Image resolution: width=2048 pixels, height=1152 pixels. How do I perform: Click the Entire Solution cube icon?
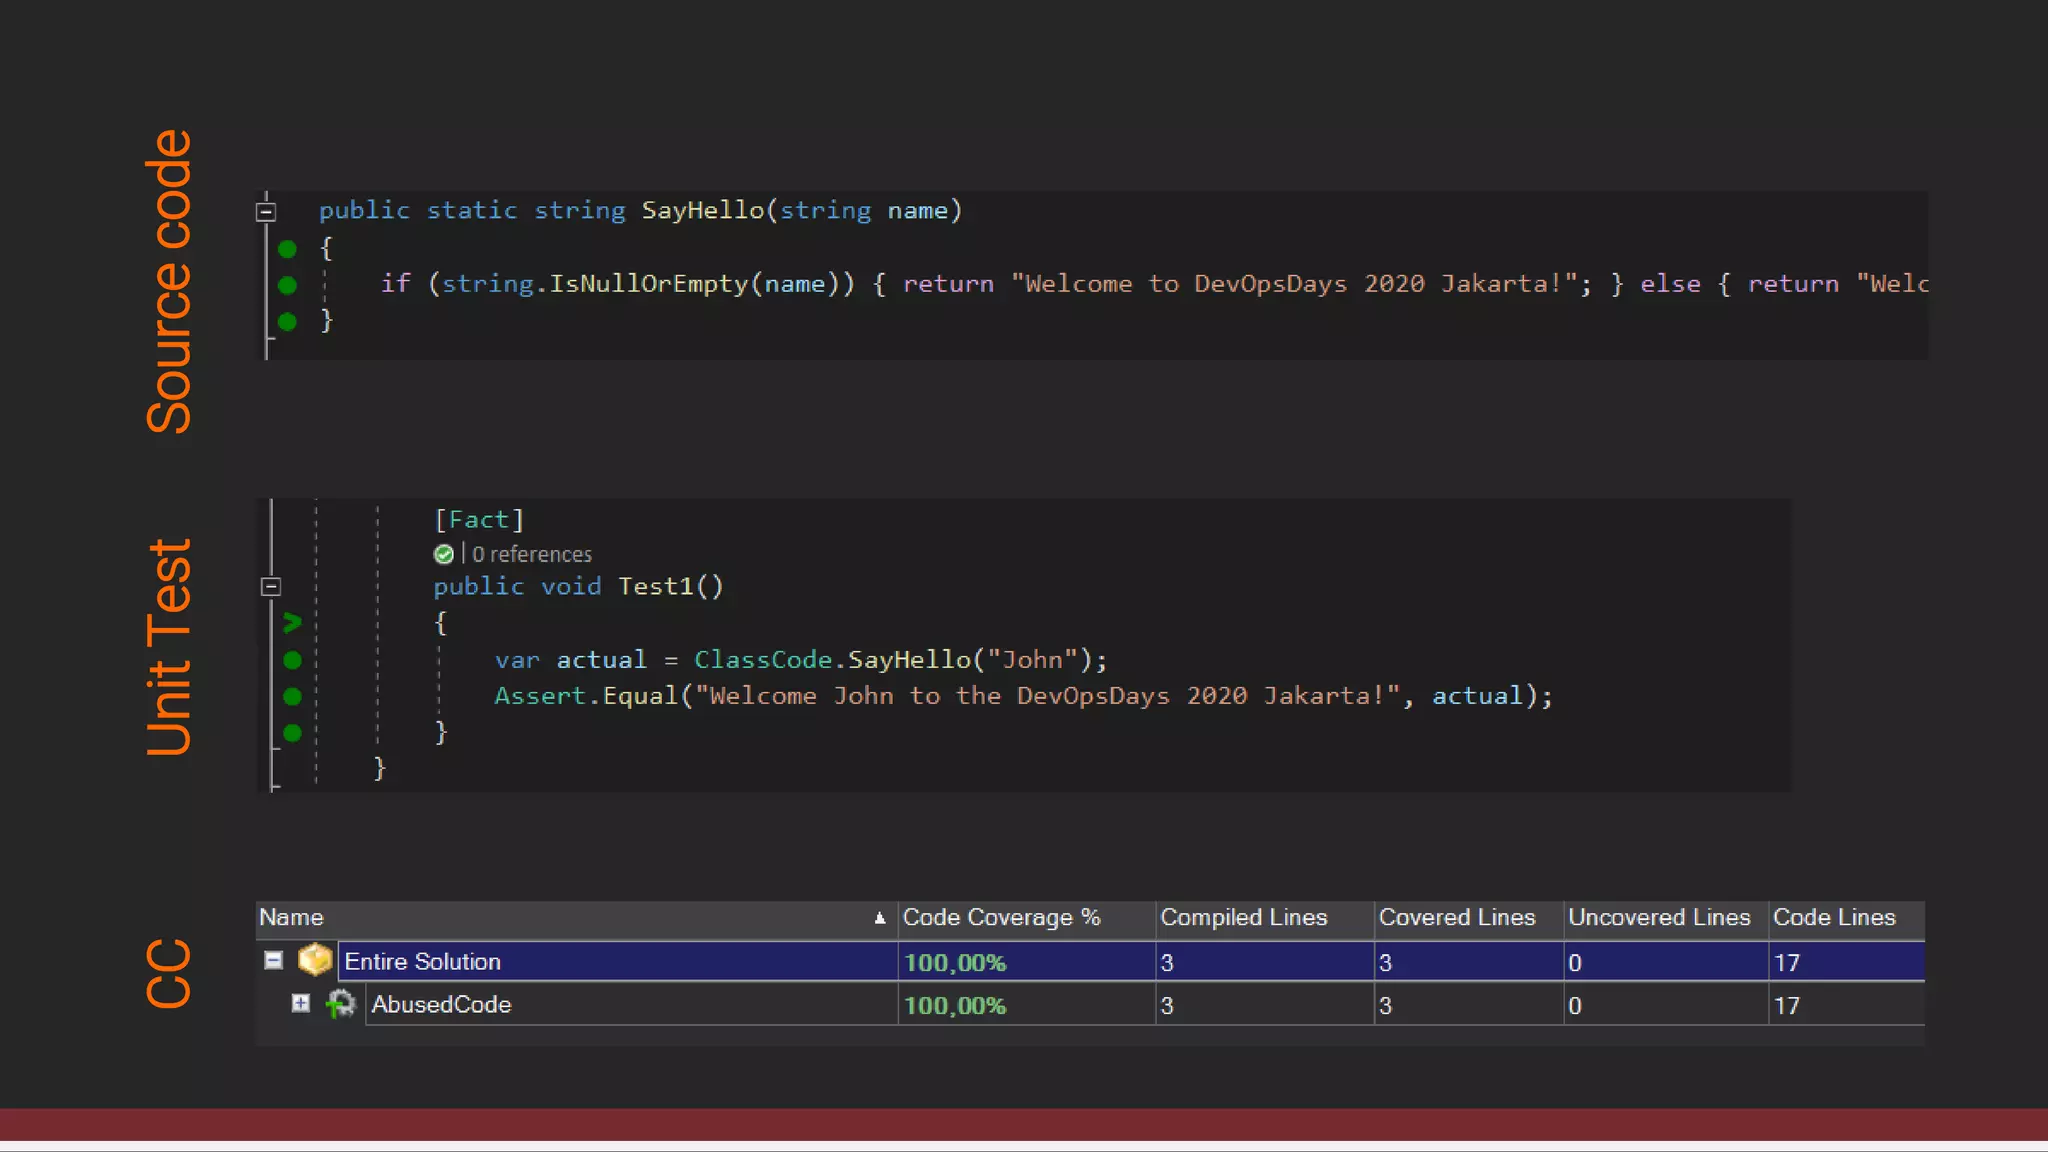click(x=315, y=960)
